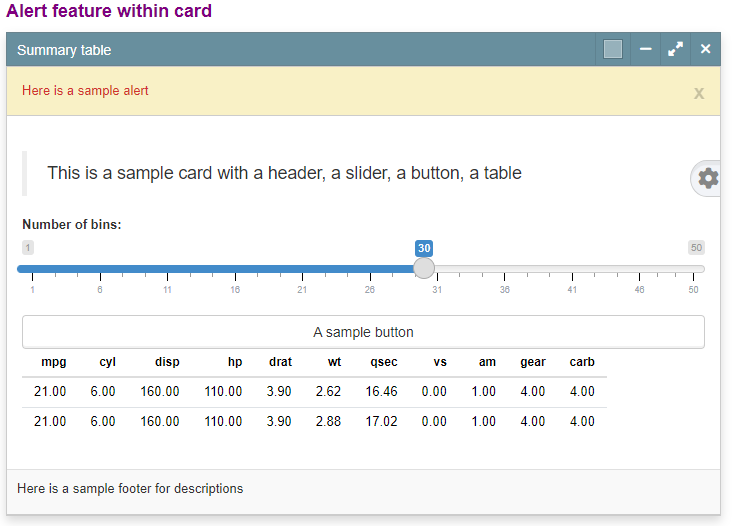732x526 pixels.
Task: Click the slider track near tick 11
Action: (x=168, y=269)
